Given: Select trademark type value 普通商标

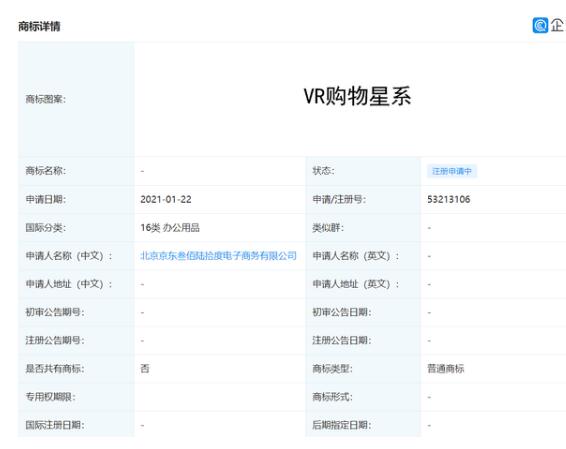Looking at the screenshot, I should click(446, 369).
